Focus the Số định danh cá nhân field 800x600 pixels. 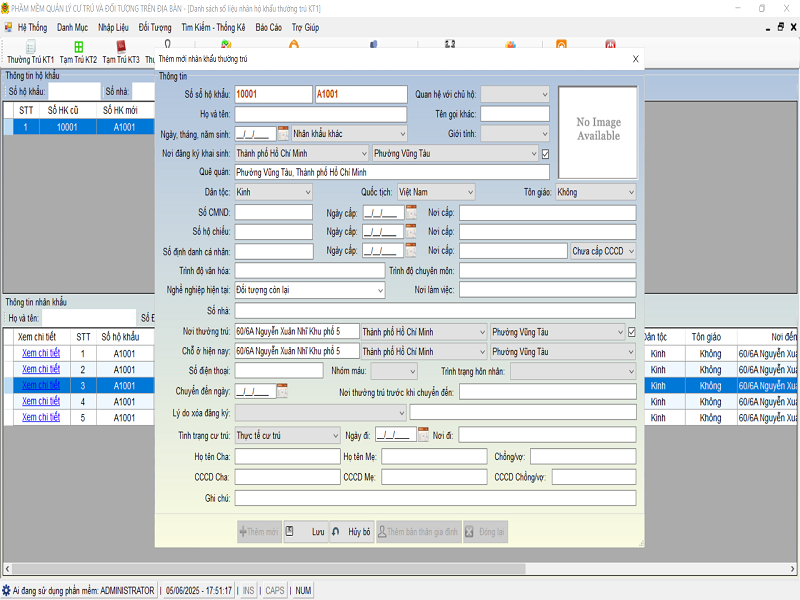click(274, 252)
